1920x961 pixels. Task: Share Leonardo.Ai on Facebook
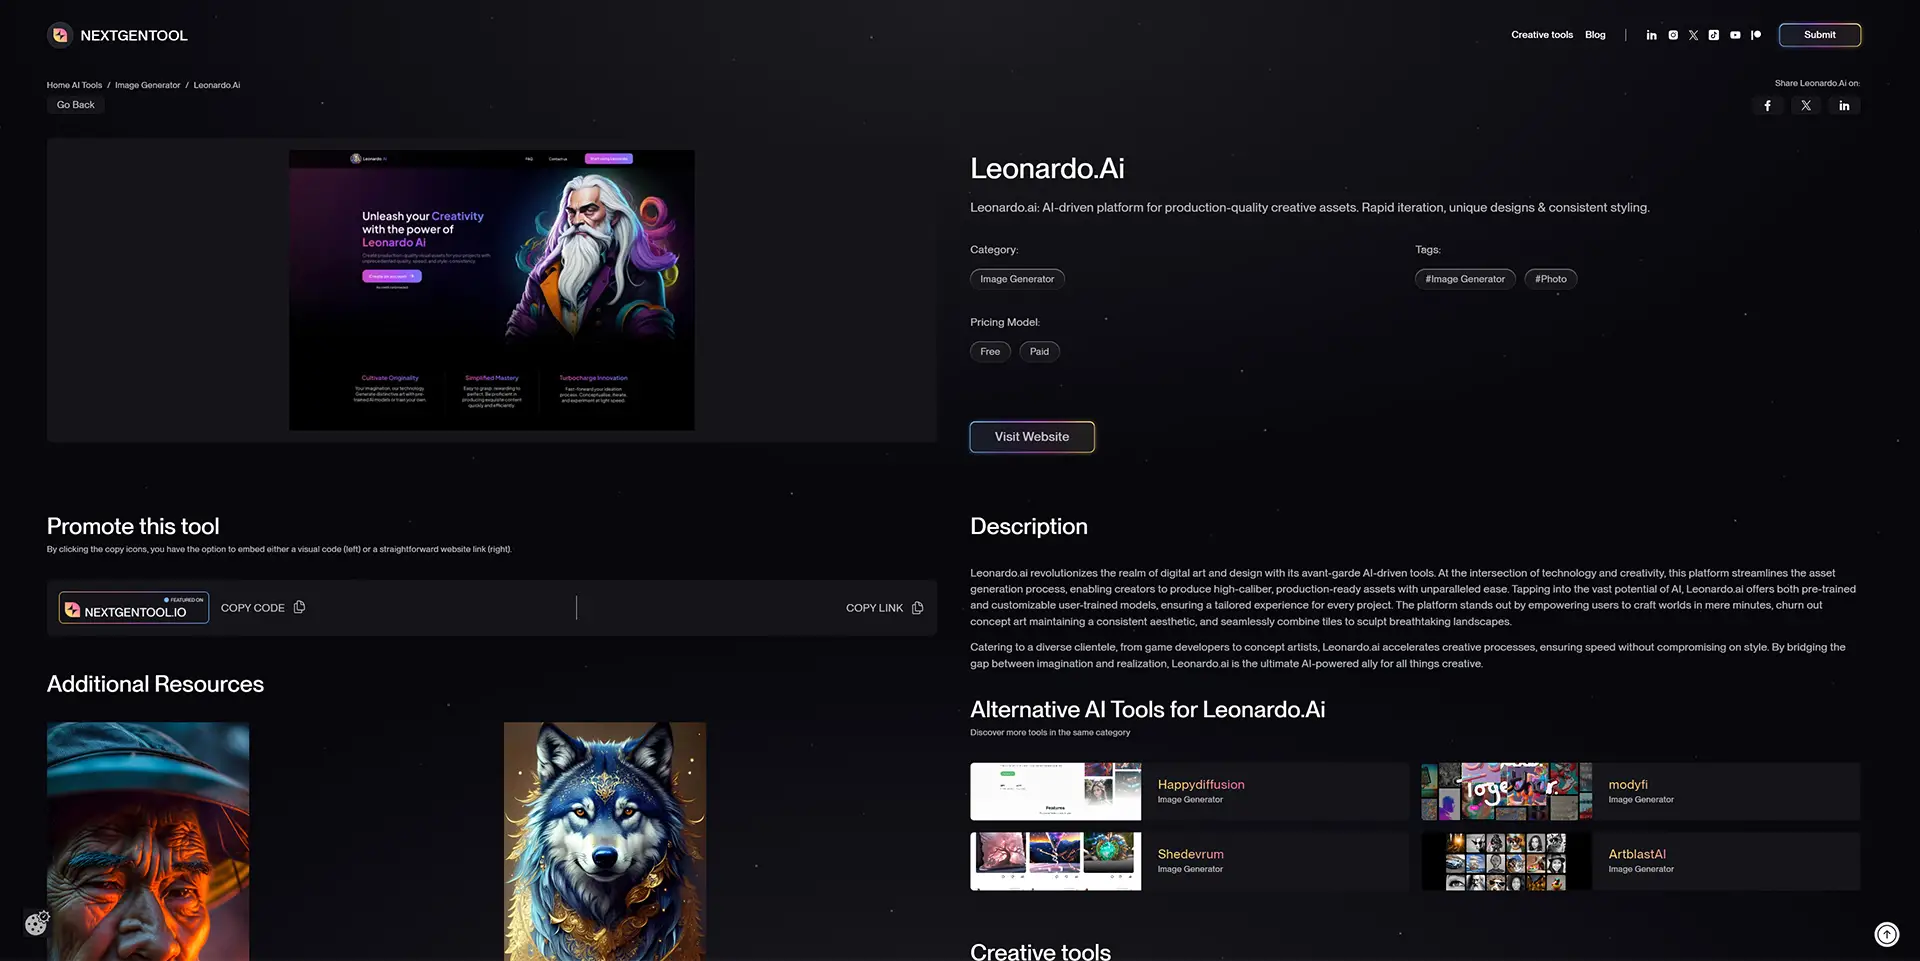pyautogui.click(x=1767, y=105)
